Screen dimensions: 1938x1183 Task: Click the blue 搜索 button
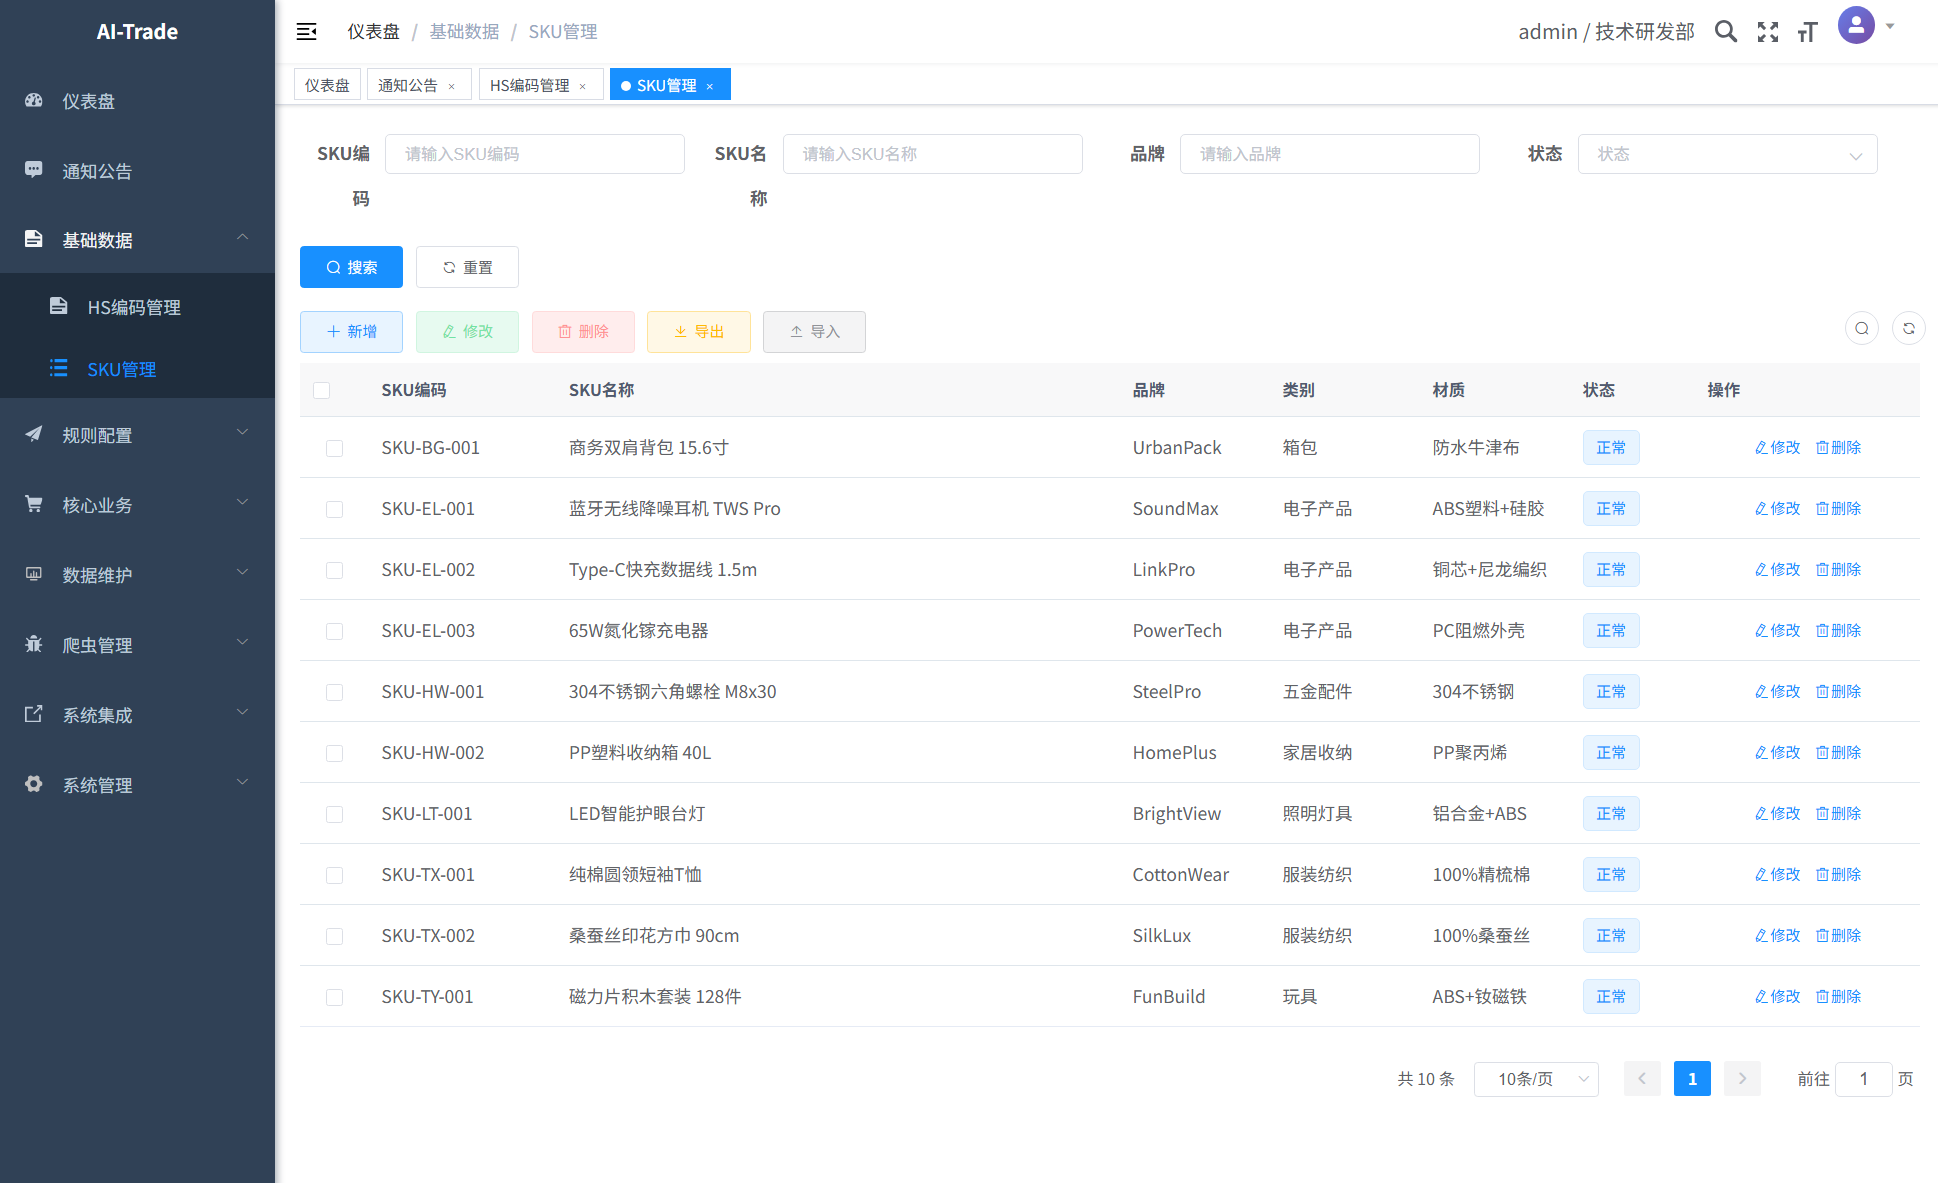351,267
